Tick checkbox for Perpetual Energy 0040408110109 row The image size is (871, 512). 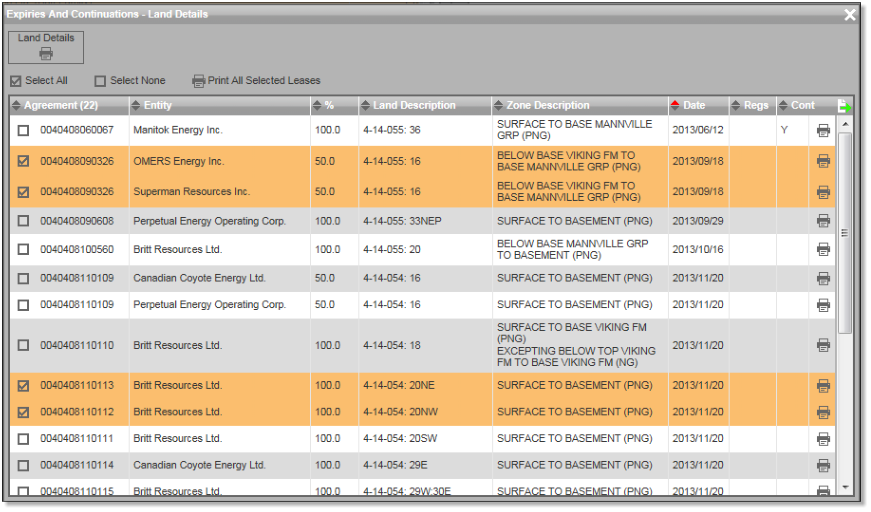click(x=23, y=305)
